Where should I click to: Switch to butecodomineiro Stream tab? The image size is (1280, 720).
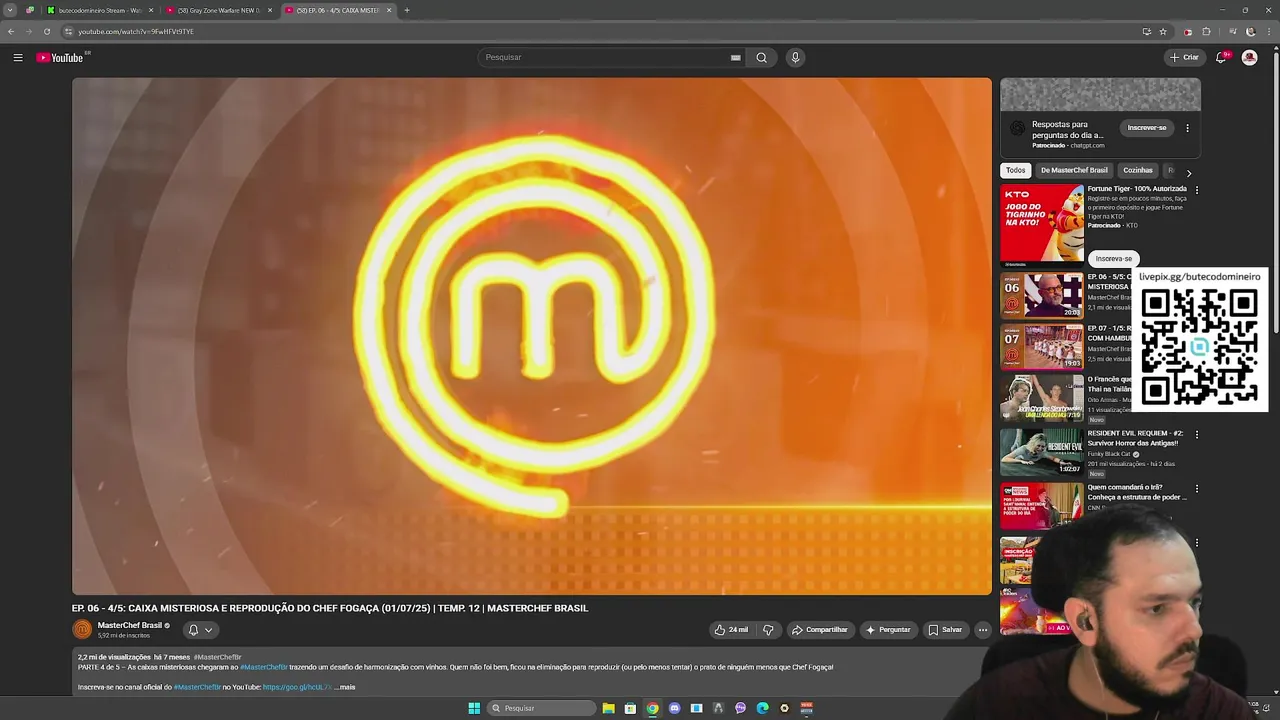pyautogui.click(x=100, y=10)
